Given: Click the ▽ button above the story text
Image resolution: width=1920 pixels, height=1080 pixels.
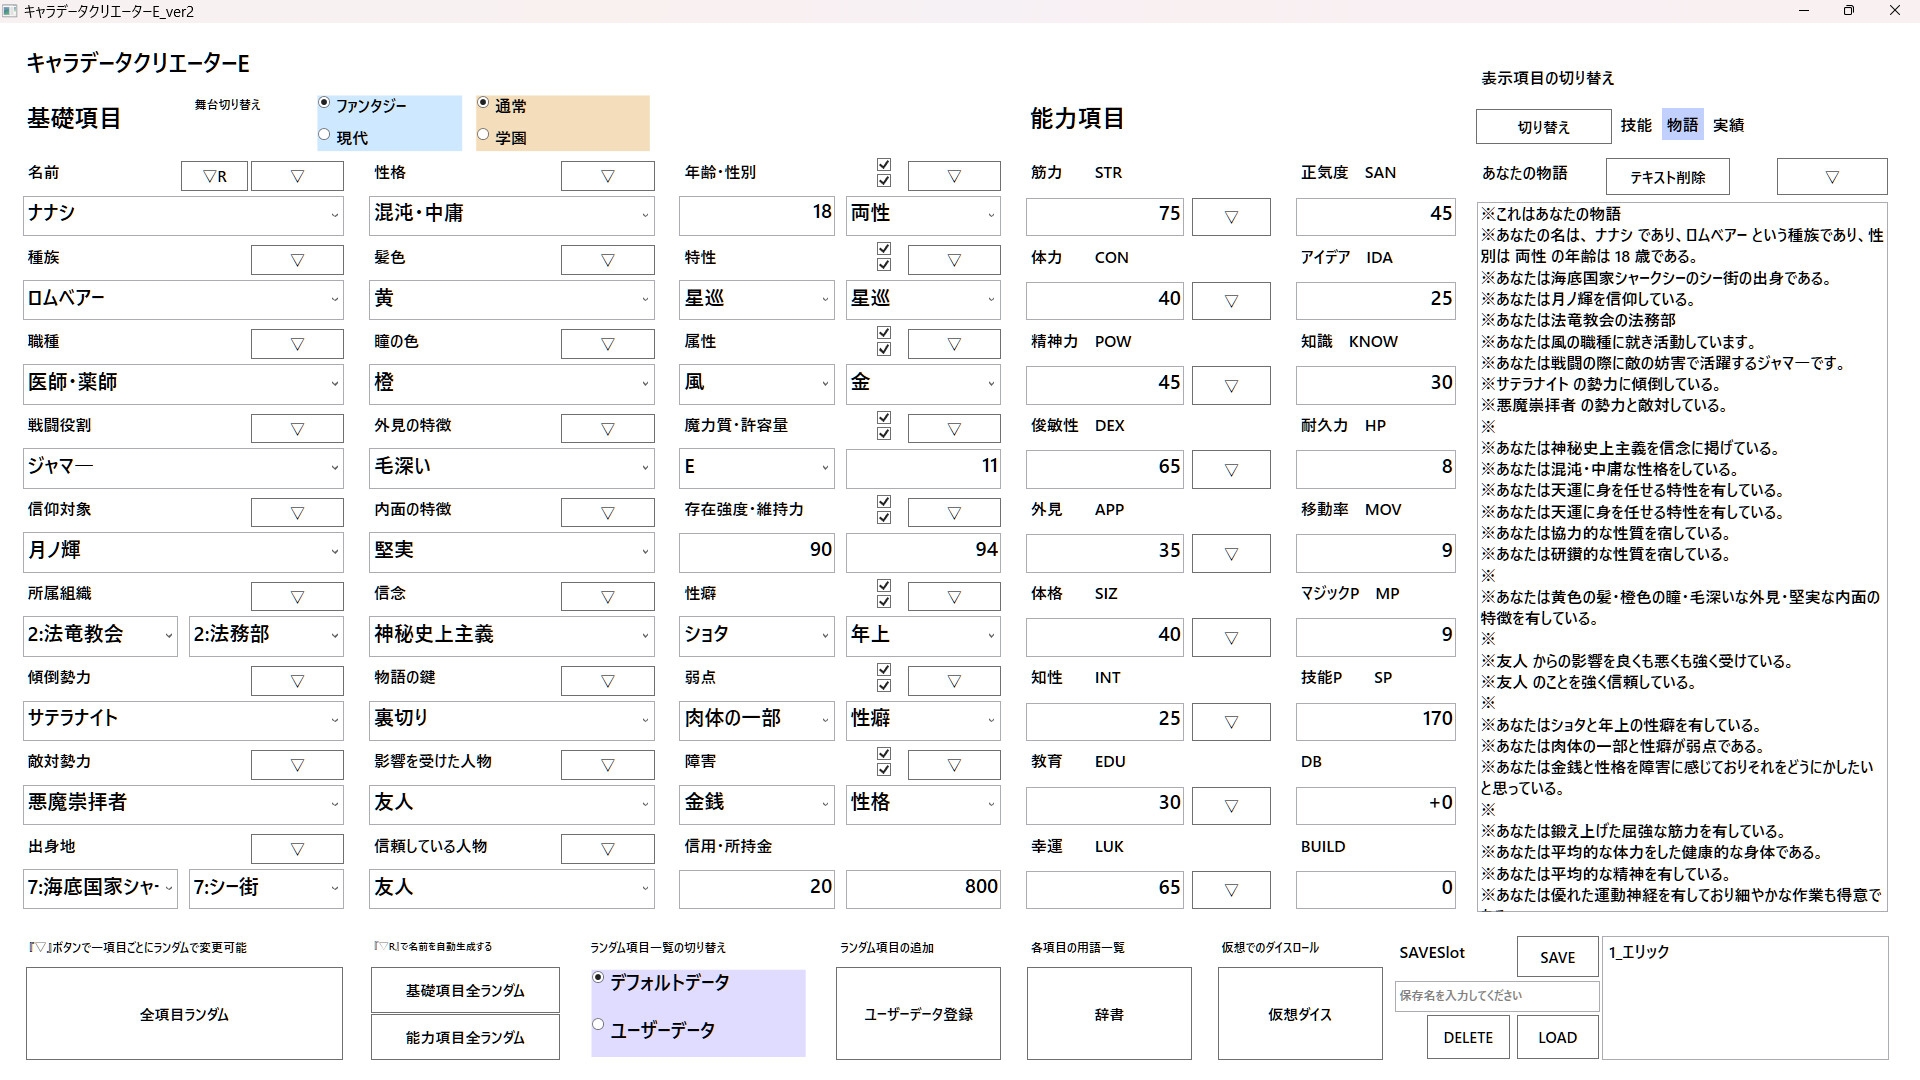Looking at the screenshot, I should click(1831, 177).
